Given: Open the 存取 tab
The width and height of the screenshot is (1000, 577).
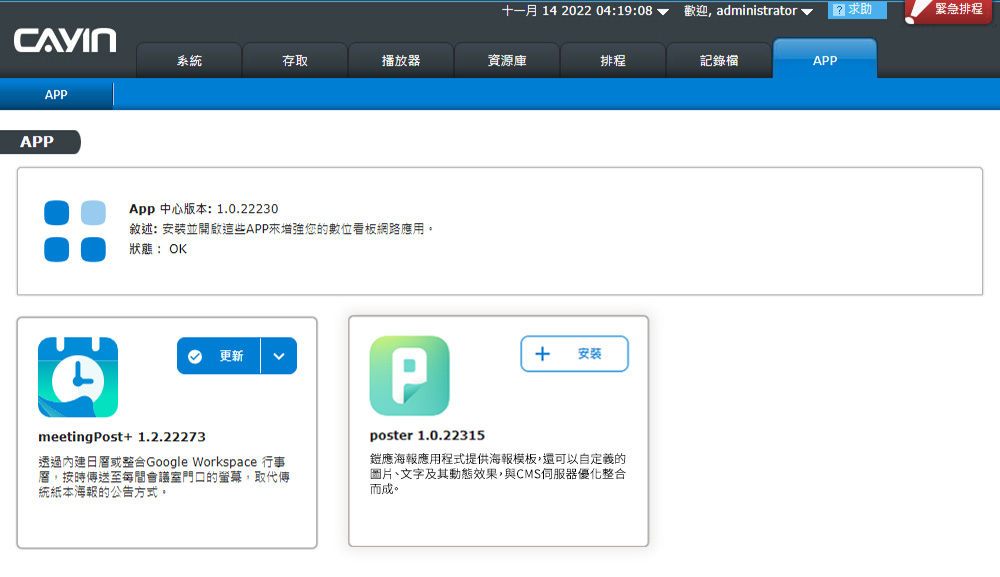Looking at the screenshot, I should click(x=295, y=61).
